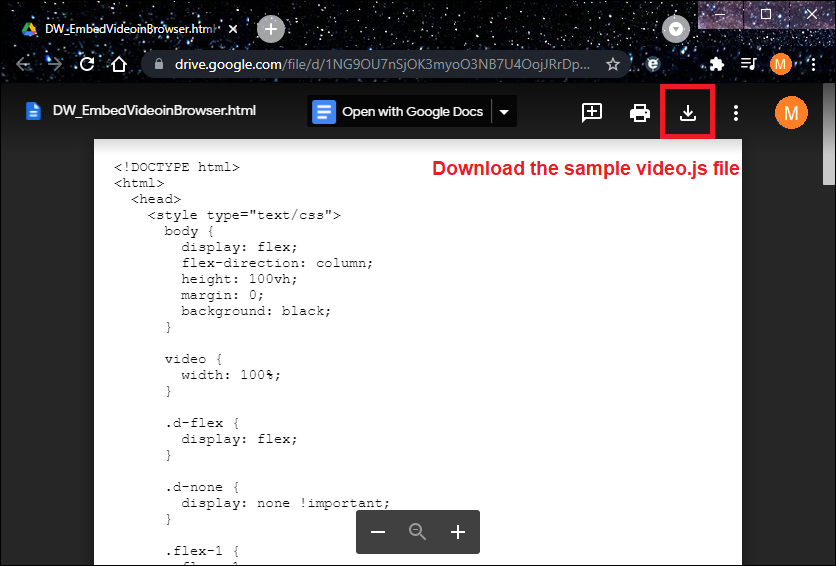The width and height of the screenshot is (836, 566).
Task: View site info via padlock icon
Action: coord(158,64)
